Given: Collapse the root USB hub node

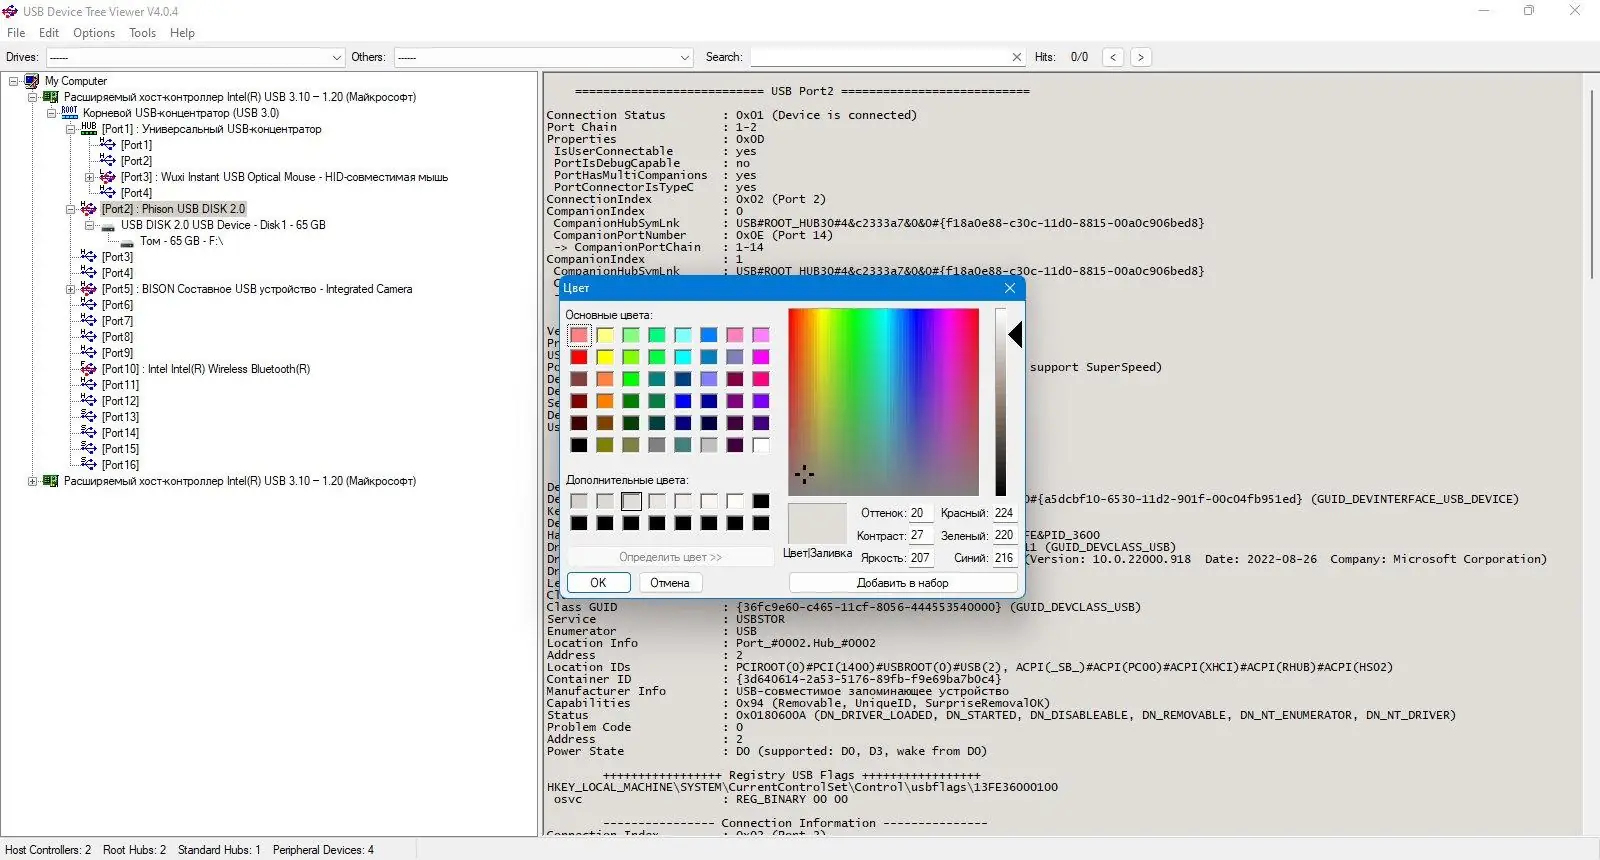Looking at the screenshot, I should point(51,113).
